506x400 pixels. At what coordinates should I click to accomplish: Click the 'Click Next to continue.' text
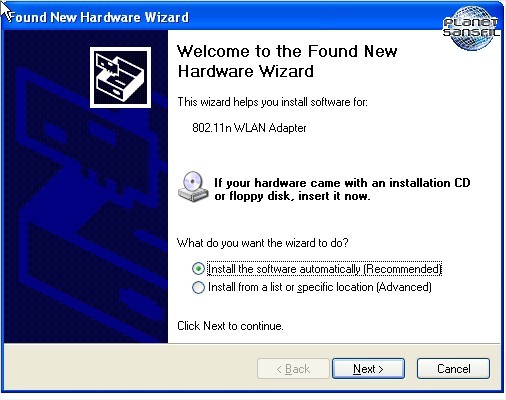[230, 326]
